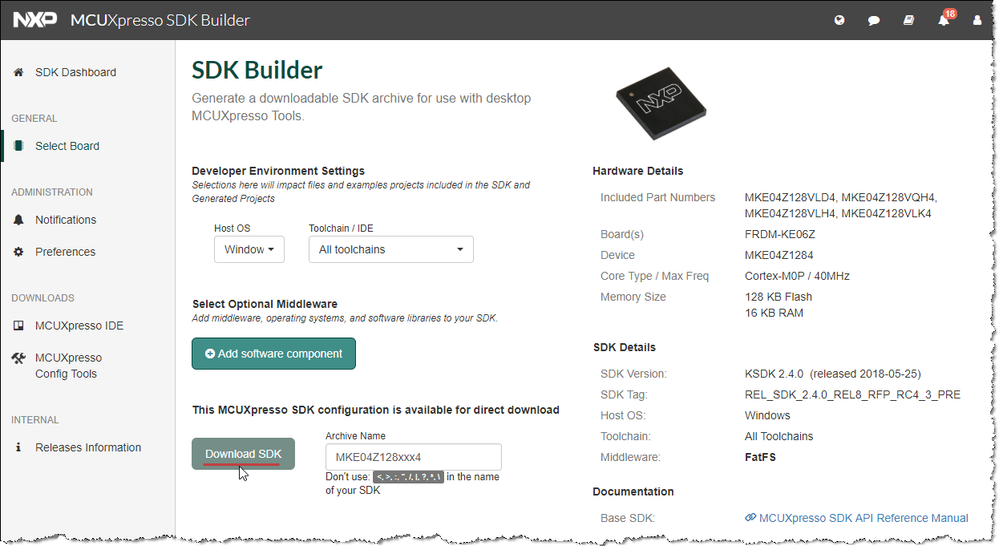Viewport: 999px width, 546px height.
Task: Click the NXP chip image
Action: click(x=661, y=103)
